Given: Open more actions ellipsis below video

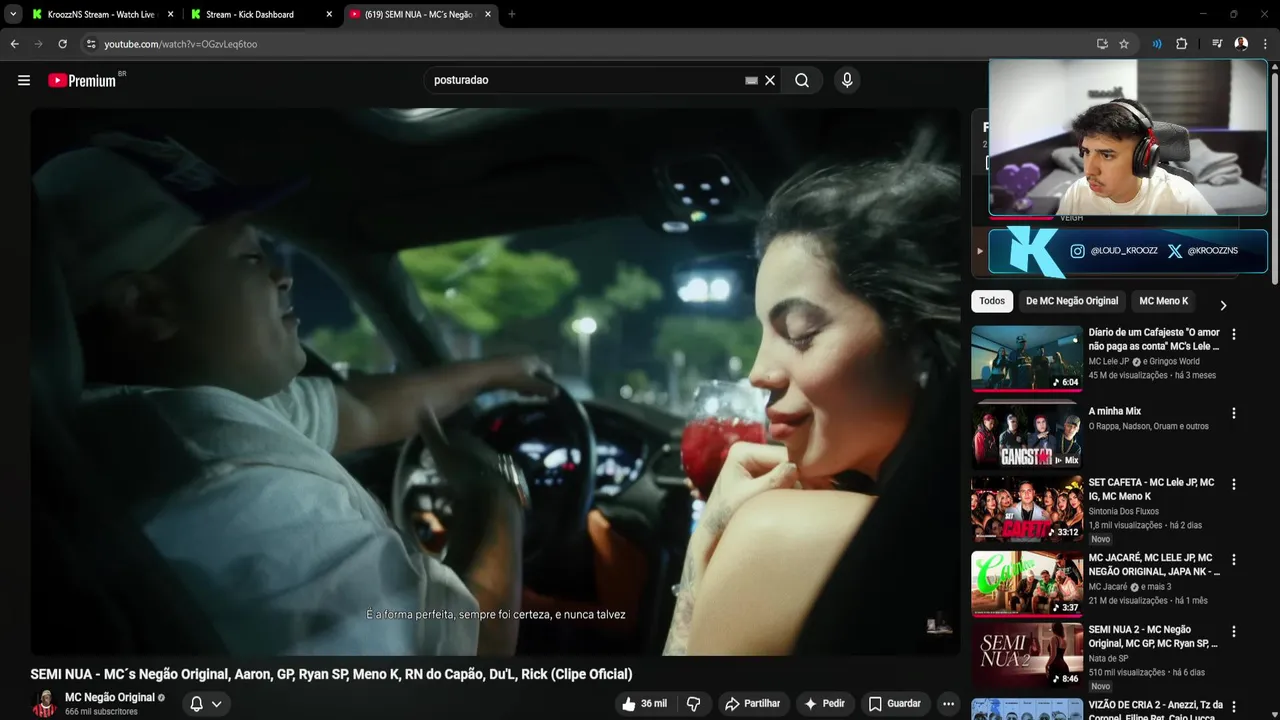Looking at the screenshot, I should [948, 704].
